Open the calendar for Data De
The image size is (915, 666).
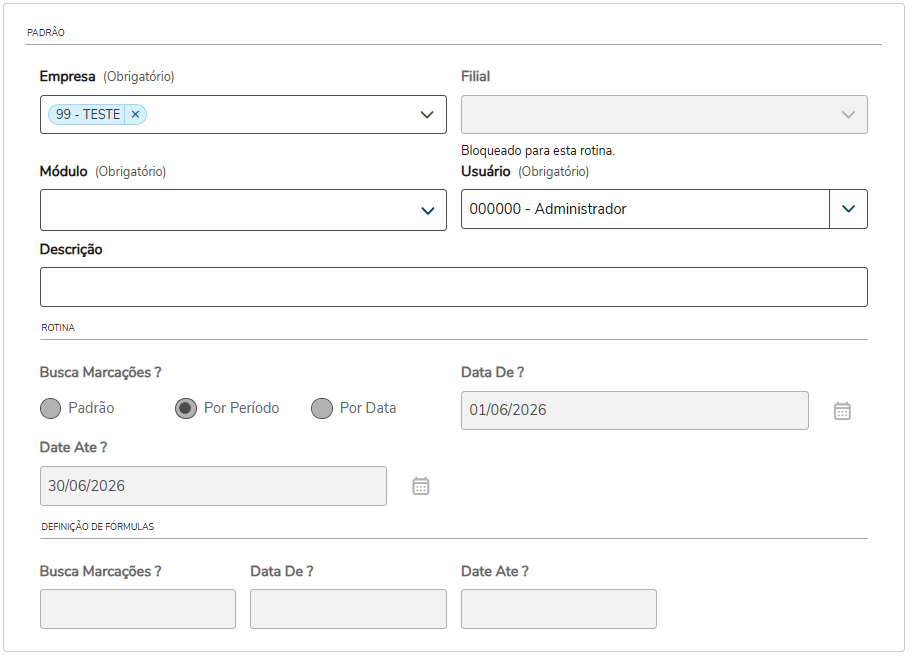tap(842, 411)
